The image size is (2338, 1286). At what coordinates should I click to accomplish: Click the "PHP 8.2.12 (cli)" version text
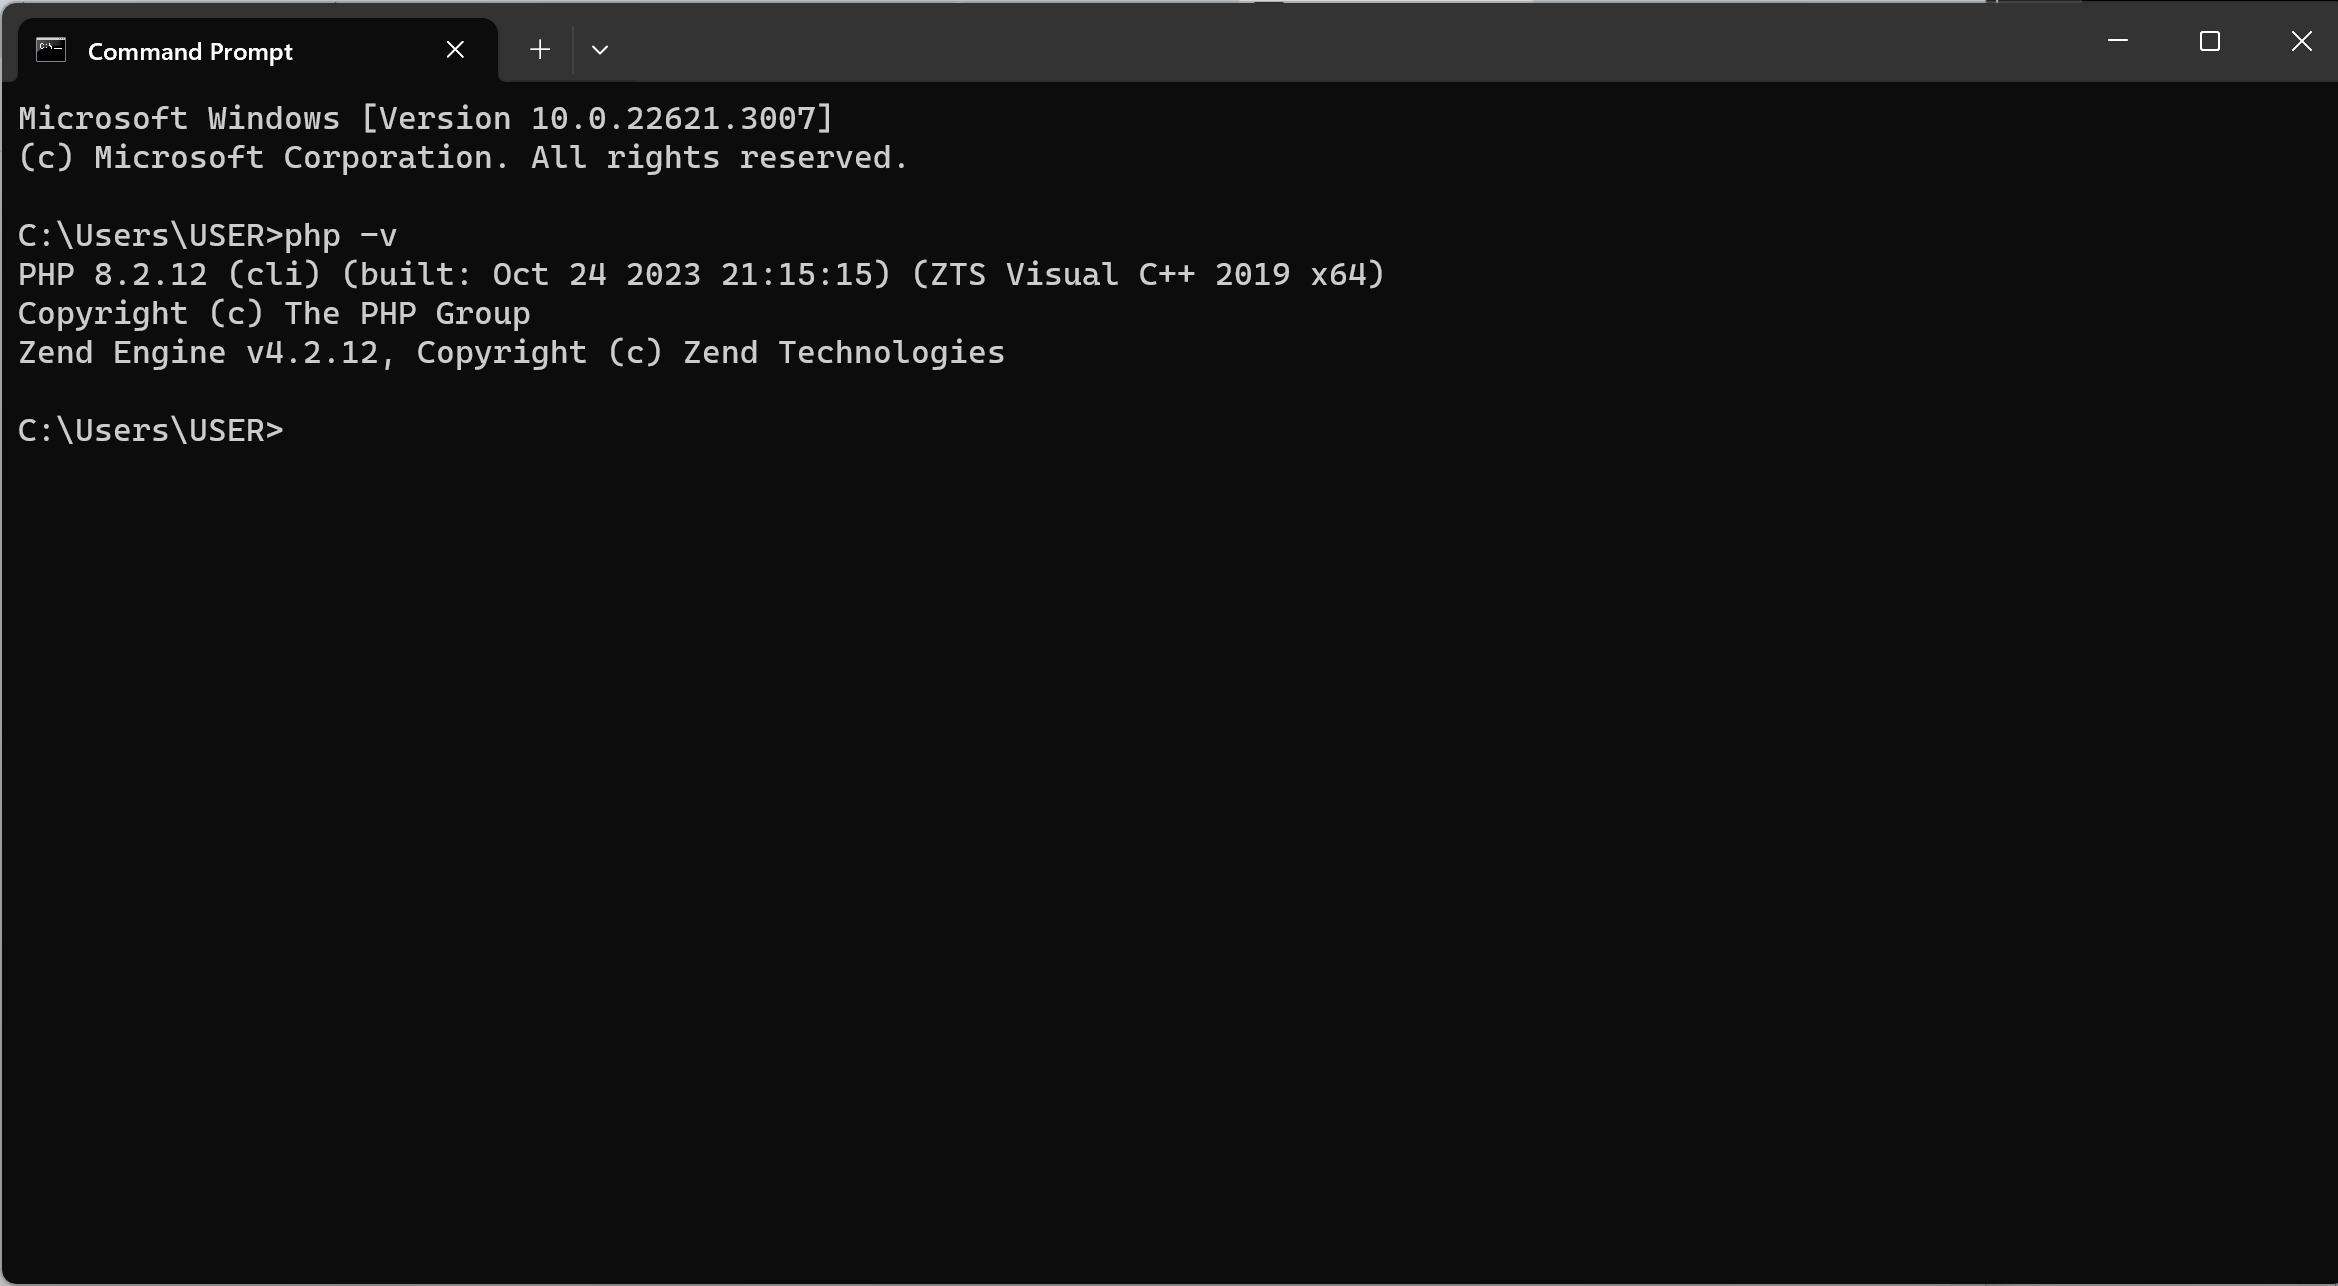tap(170, 275)
